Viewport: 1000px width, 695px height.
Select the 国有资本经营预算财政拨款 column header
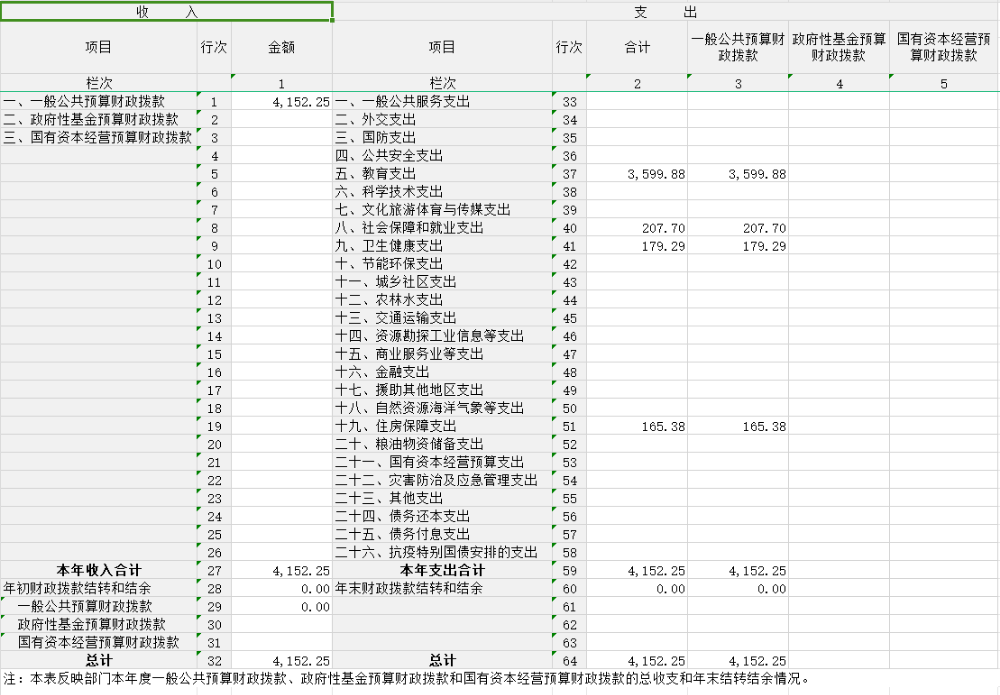point(943,47)
